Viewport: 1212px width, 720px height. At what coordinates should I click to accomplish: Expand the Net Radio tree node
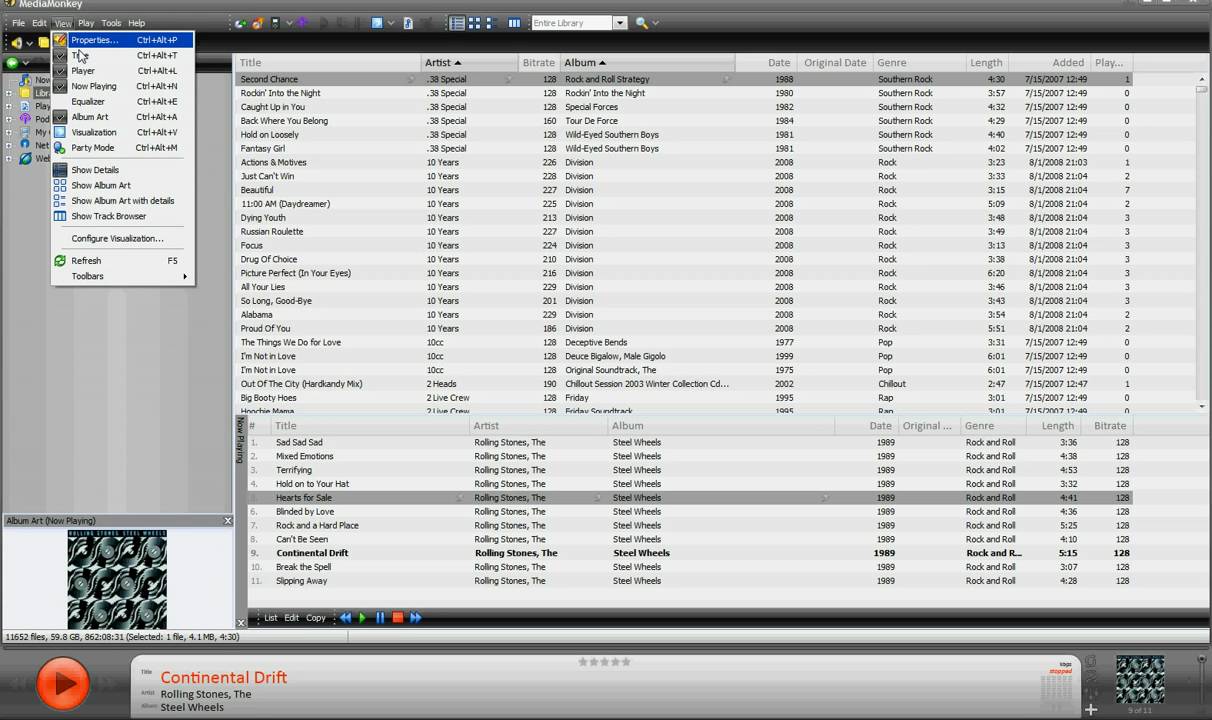click(9, 145)
